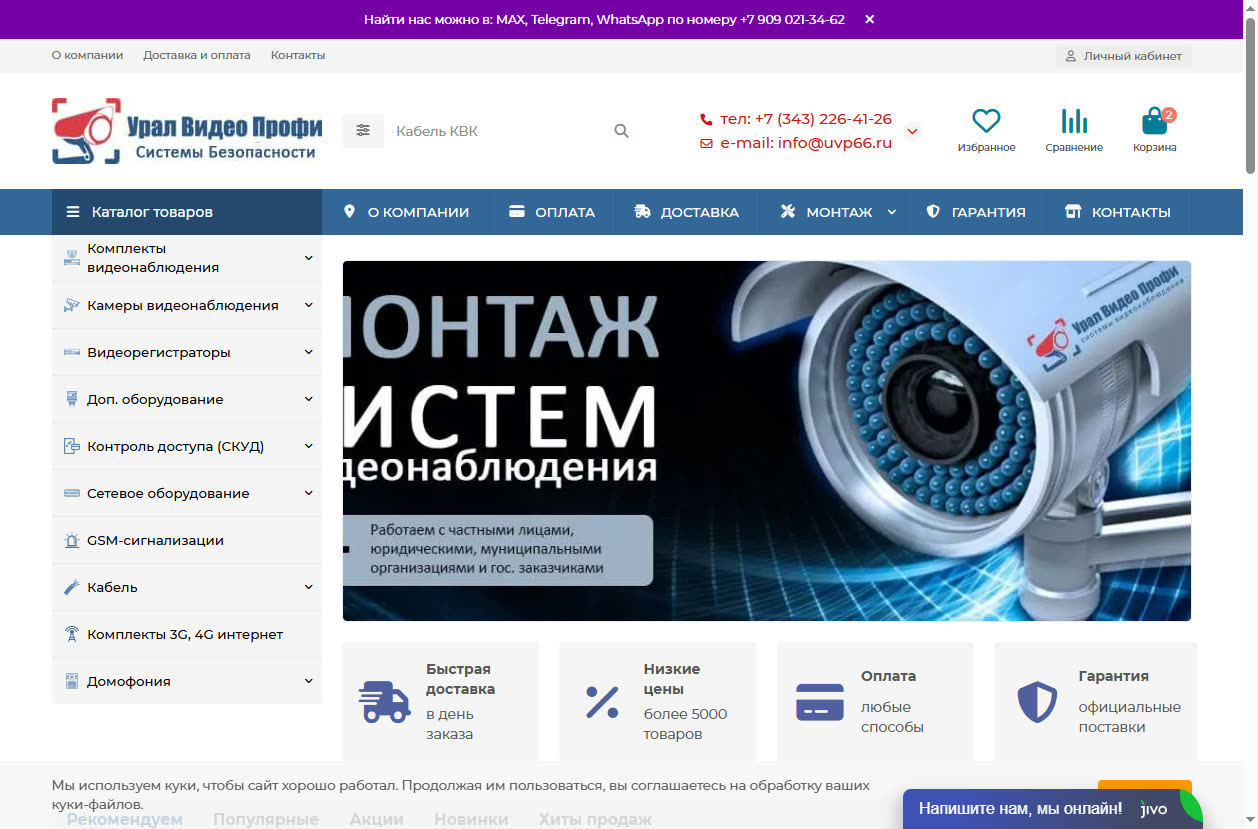Click email info@uvp66.ru link
1258x829 pixels.
[805, 143]
